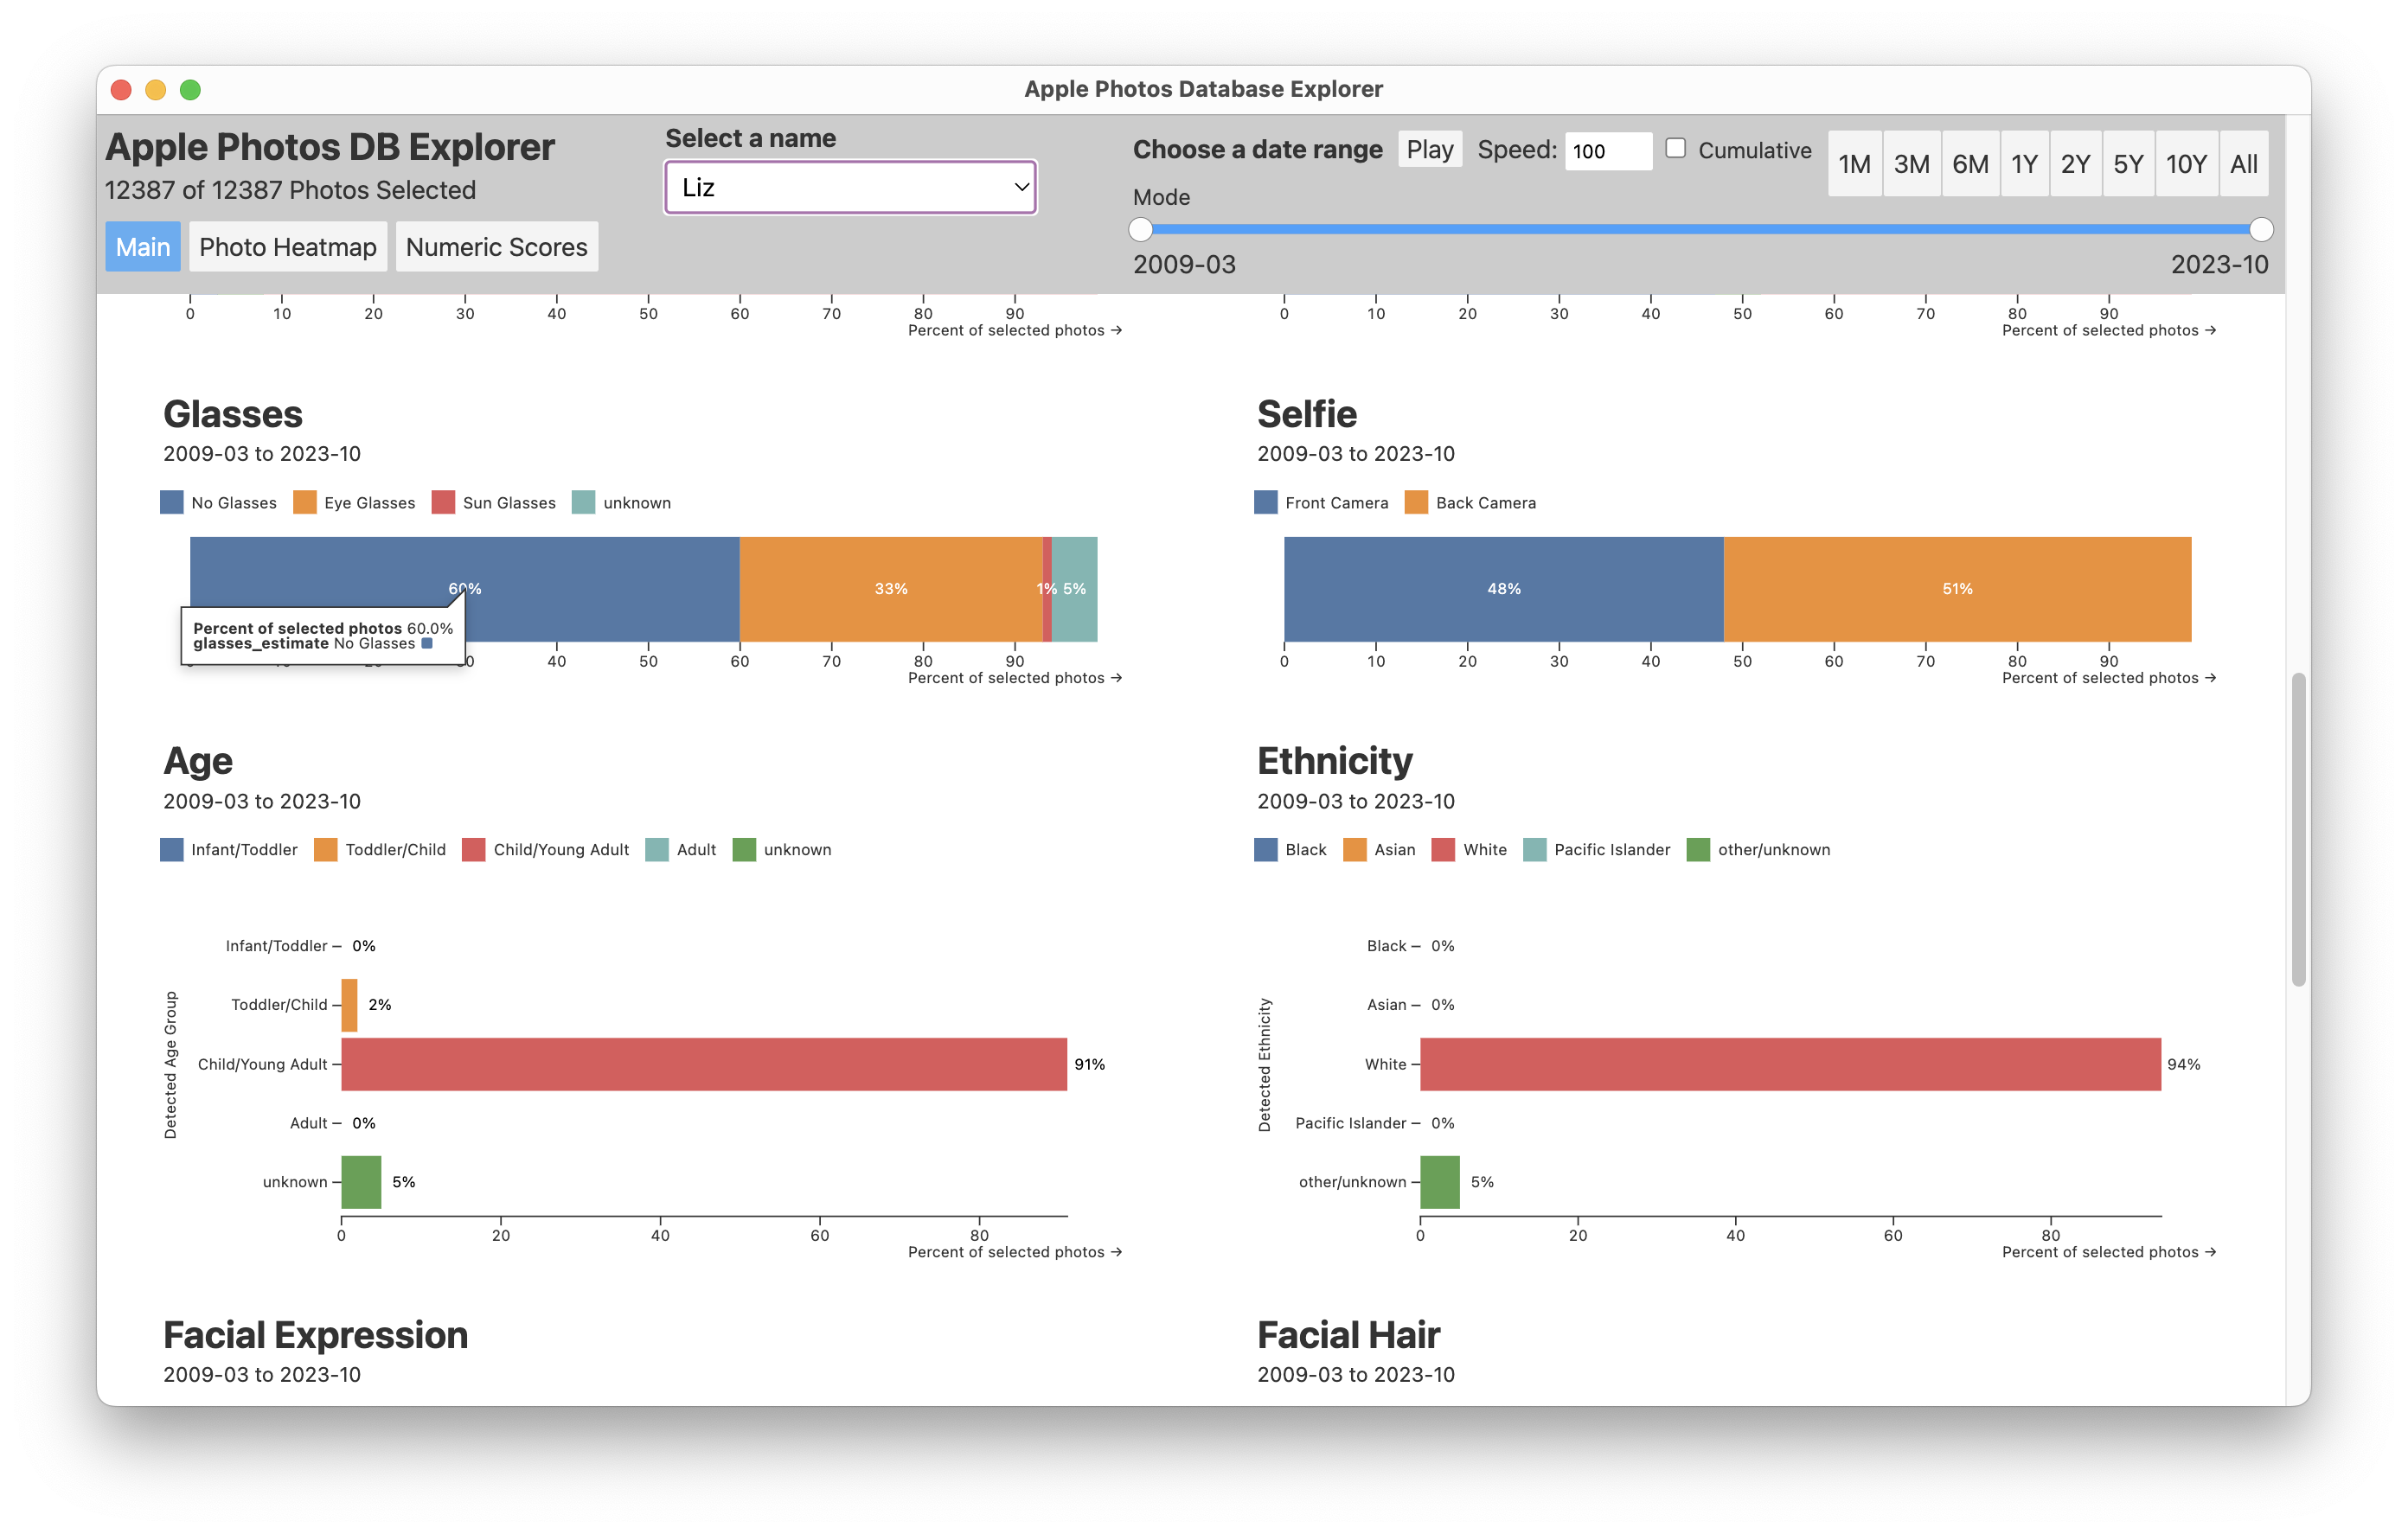Click the other/unknown ethnicity legend swatch
This screenshot has width=2408, height=1534.
[1698, 849]
